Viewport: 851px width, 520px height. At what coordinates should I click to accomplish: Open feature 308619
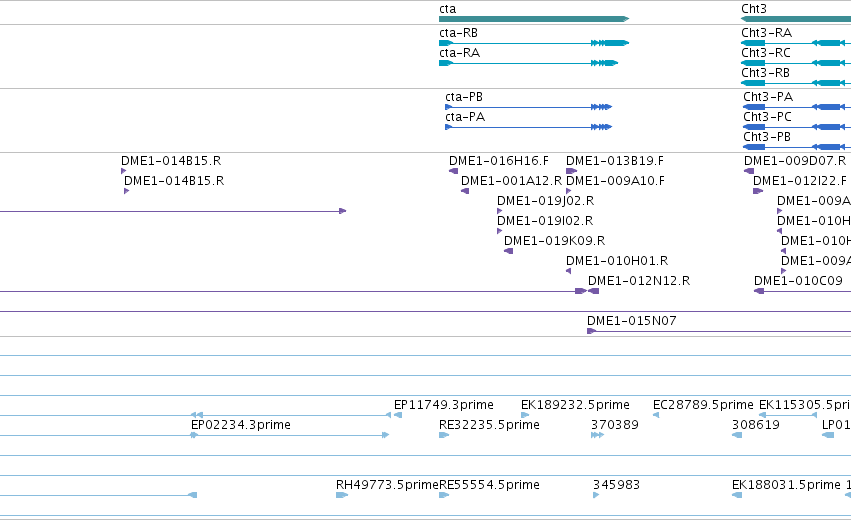[756, 426]
